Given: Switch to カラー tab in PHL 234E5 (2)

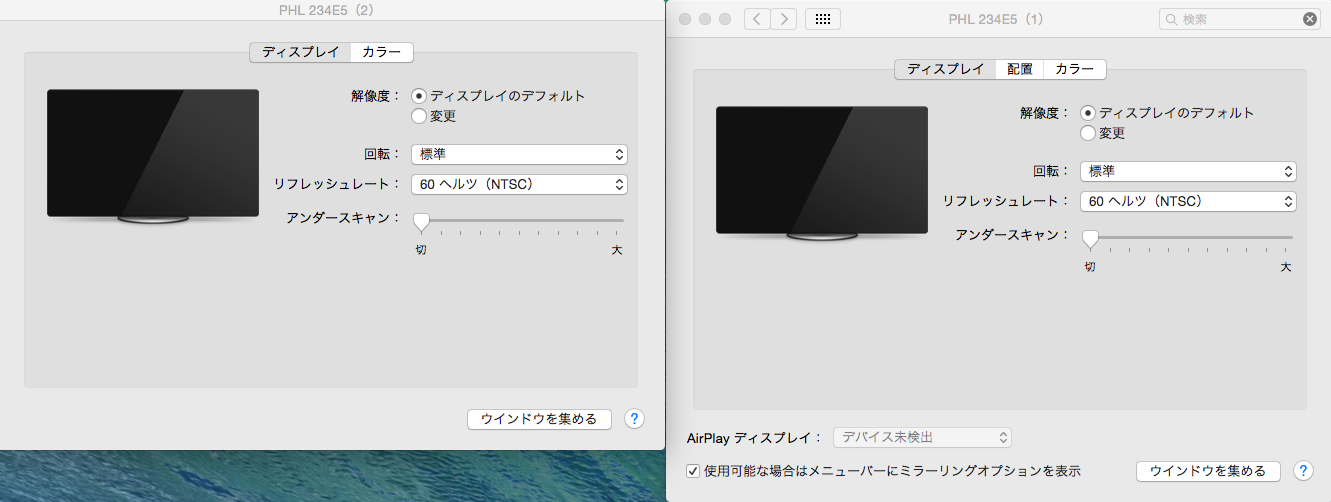Looking at the screenshot, I should click(x=382, y=52).
